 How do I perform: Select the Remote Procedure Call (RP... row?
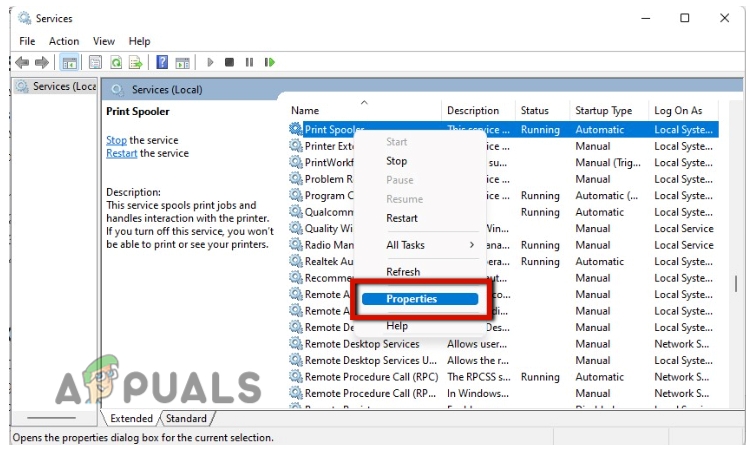503,393
